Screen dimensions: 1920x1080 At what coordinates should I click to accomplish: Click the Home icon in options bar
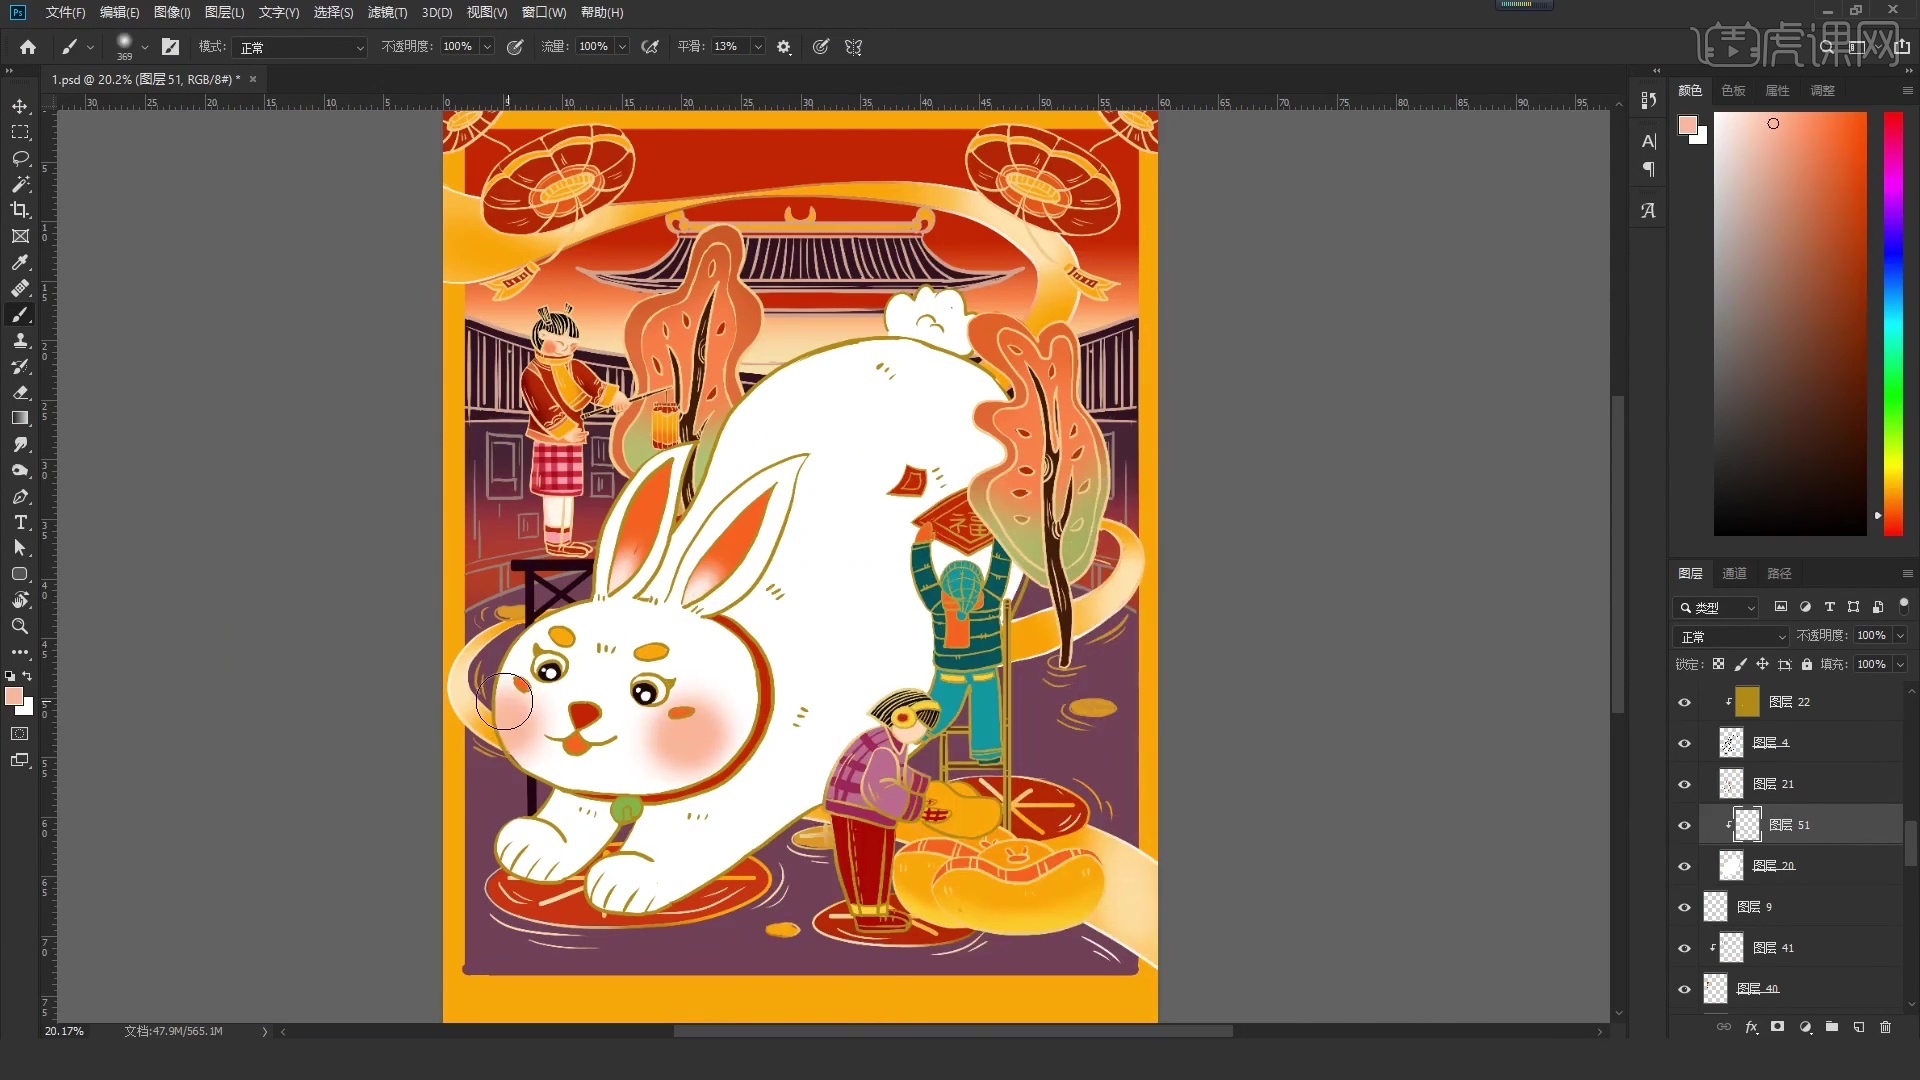[x=28, y=47]
